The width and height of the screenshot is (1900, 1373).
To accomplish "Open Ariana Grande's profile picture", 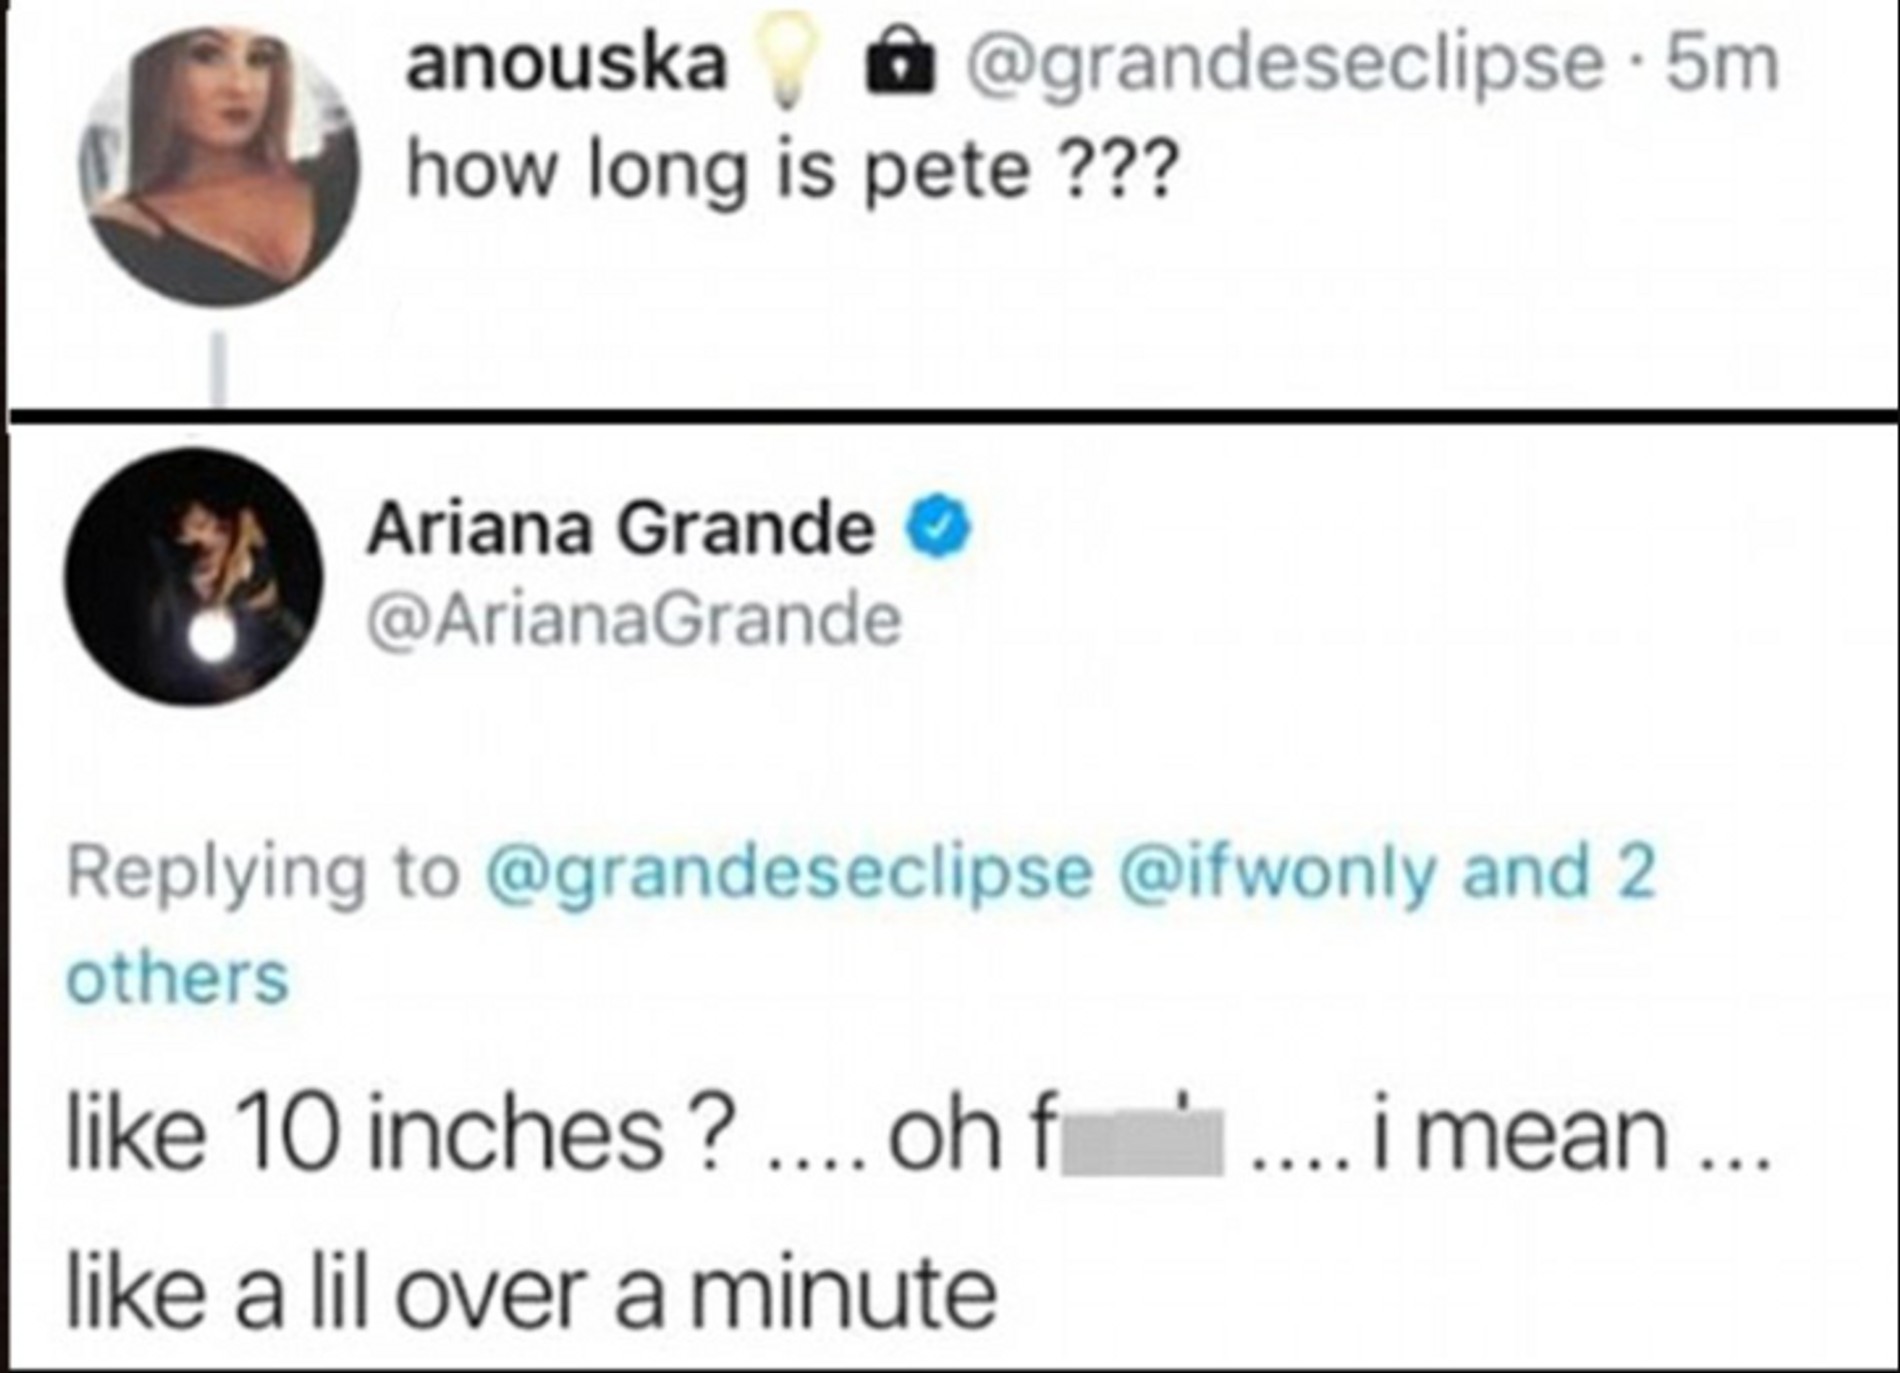I will [194, 577].
